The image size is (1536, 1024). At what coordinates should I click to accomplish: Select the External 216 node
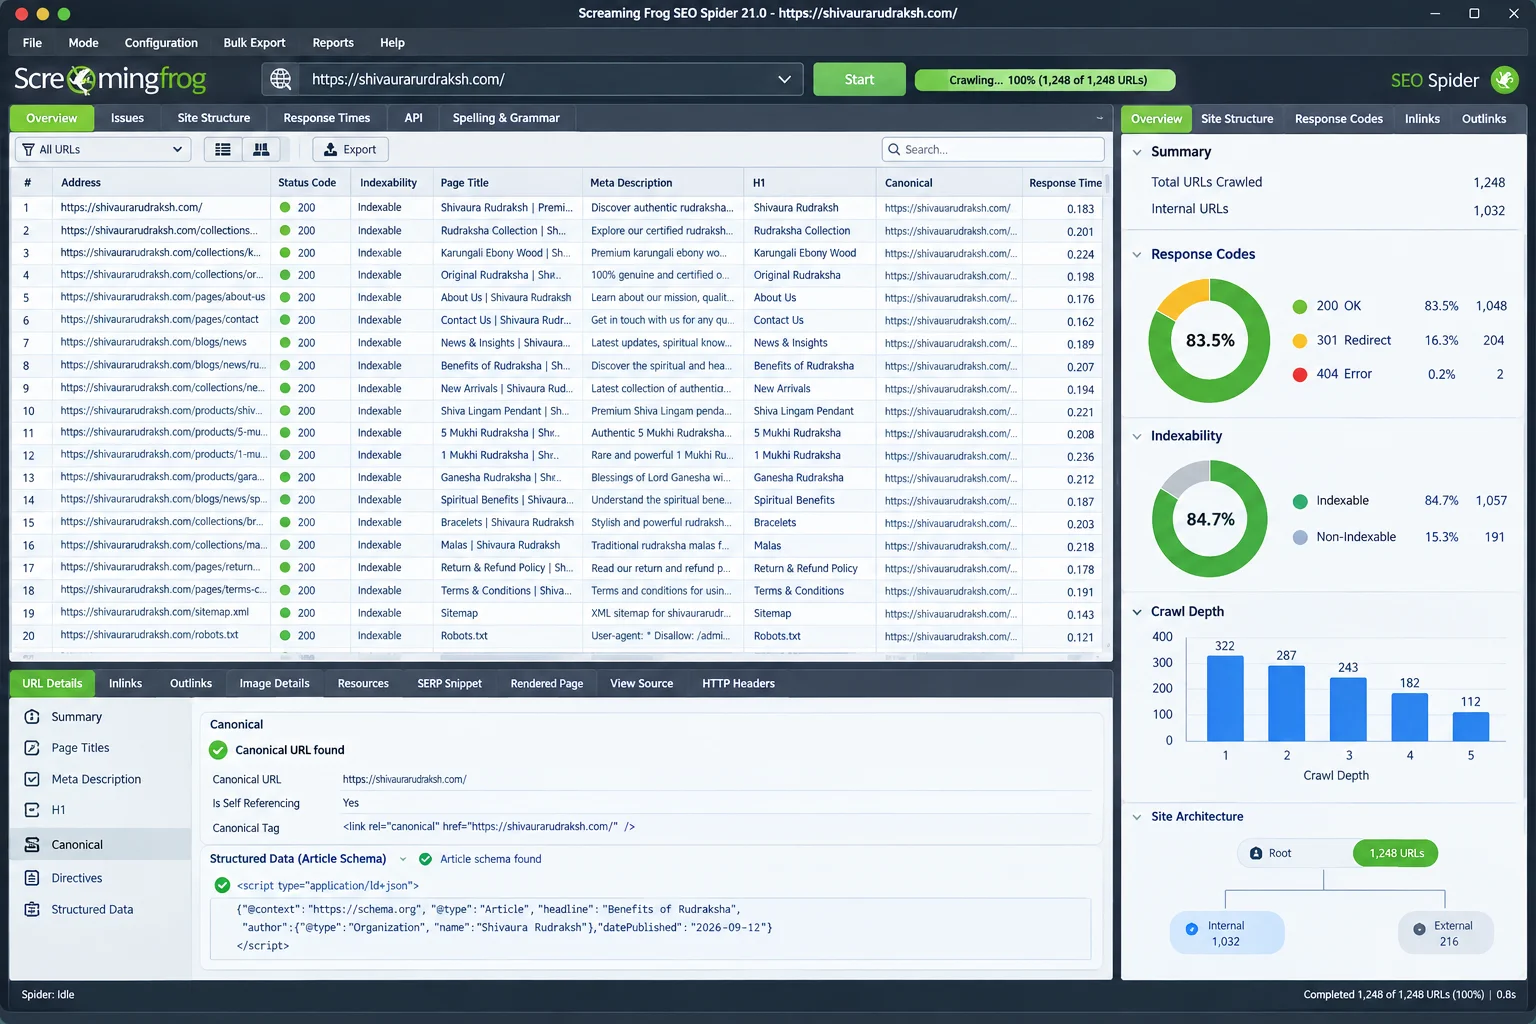[x=1446, y=933]
